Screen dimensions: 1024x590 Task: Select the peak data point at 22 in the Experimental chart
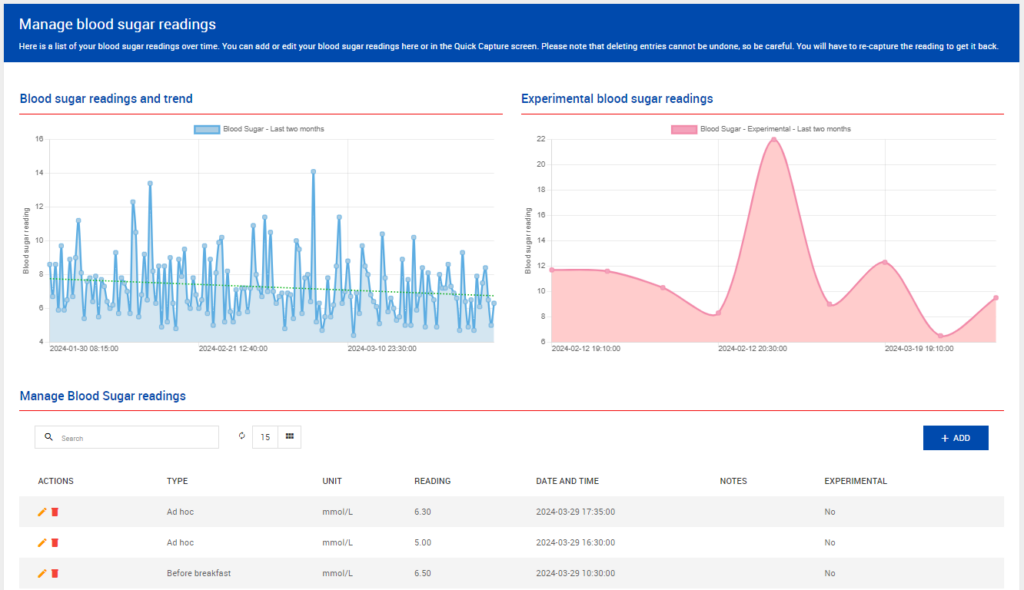774,139
